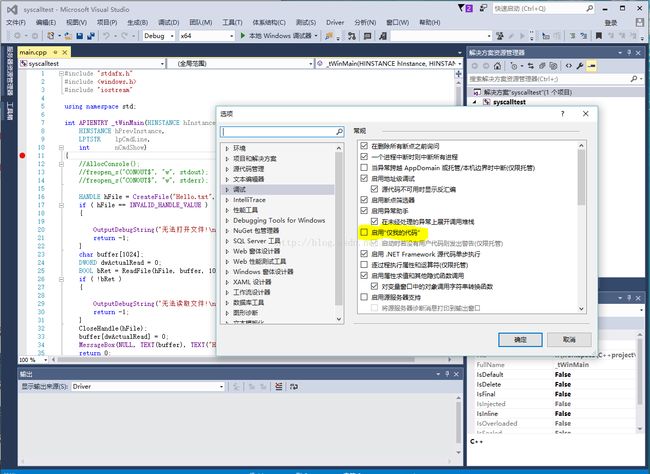Click the Save icon in toolbar
This screenshot has height=474, width=650.
tap(80, 36)
